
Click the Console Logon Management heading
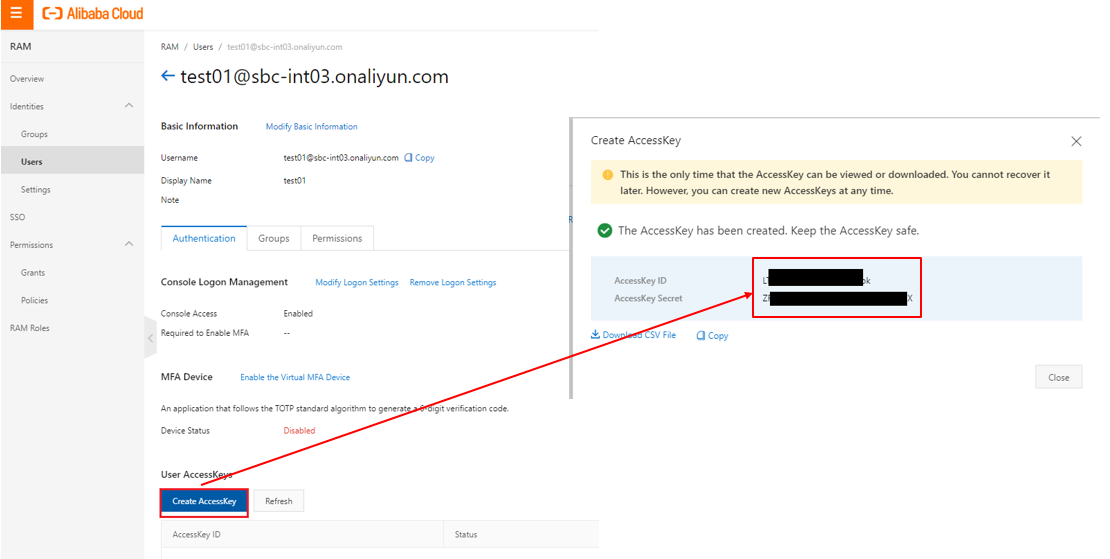(224, 282)
